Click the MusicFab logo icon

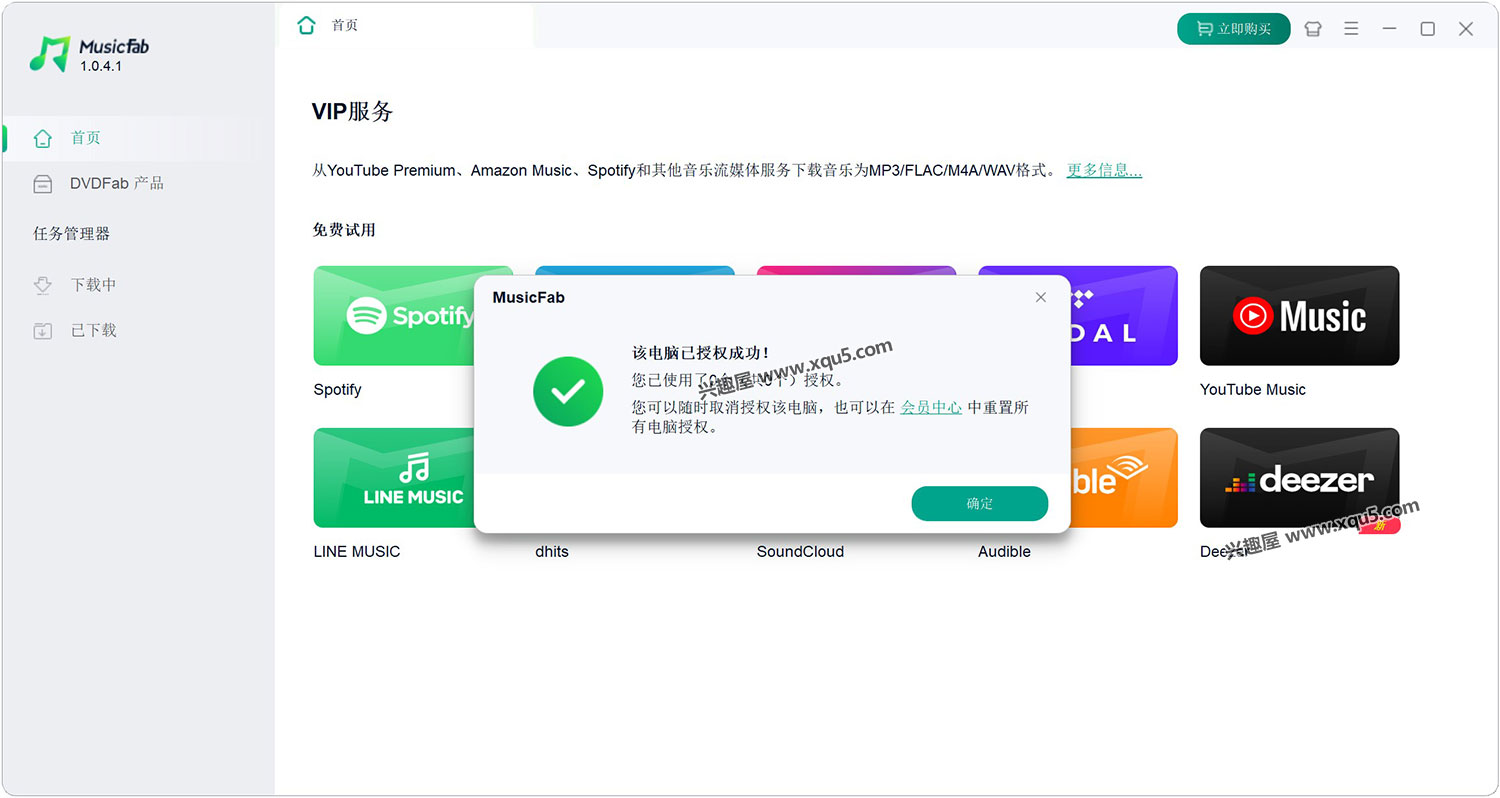[x=49, y=54]
